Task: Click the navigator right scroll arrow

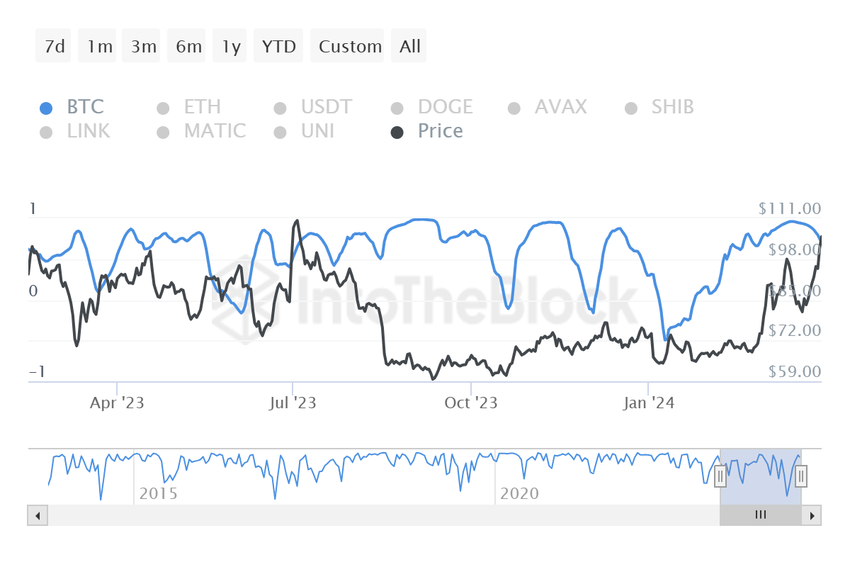Action: pyautogui.click(x=812, y=516)
